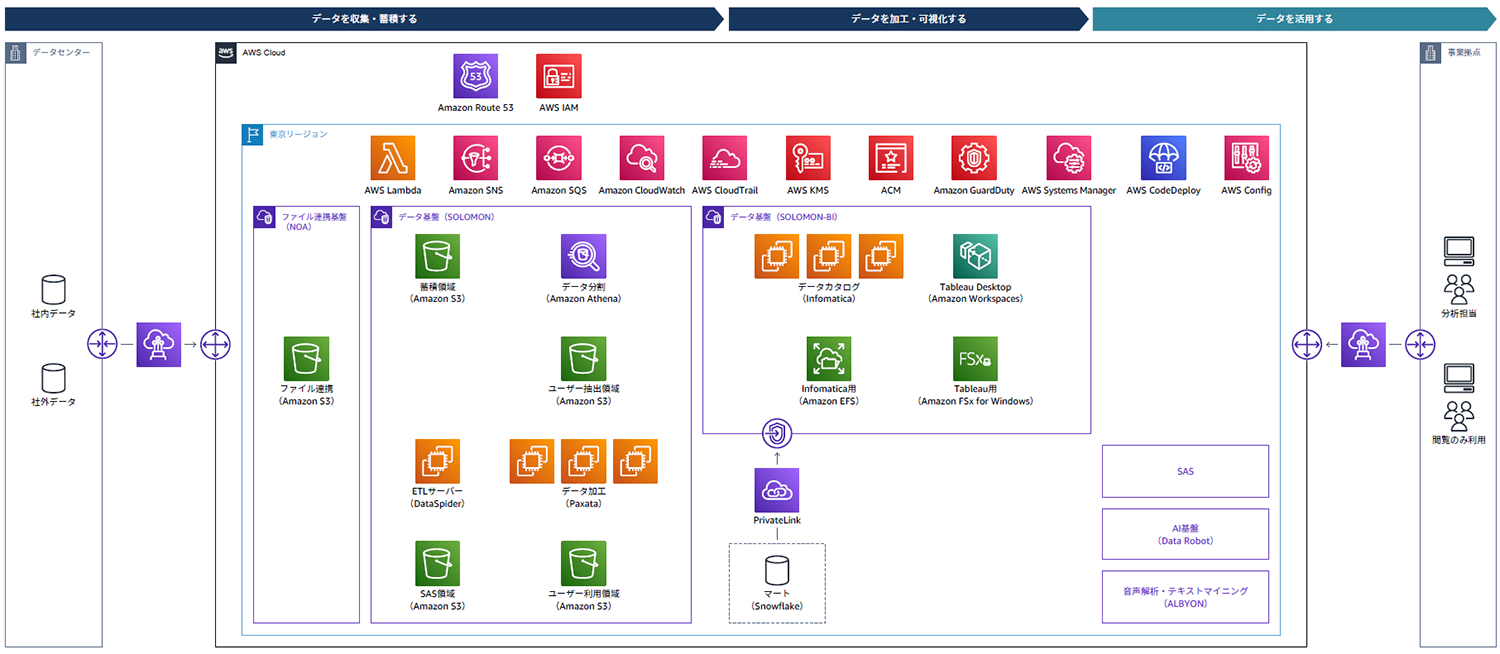The image size is (1500, 654).
Task: Select the データを収集・蓄積する header banner
Action: [x=364, y=19]
